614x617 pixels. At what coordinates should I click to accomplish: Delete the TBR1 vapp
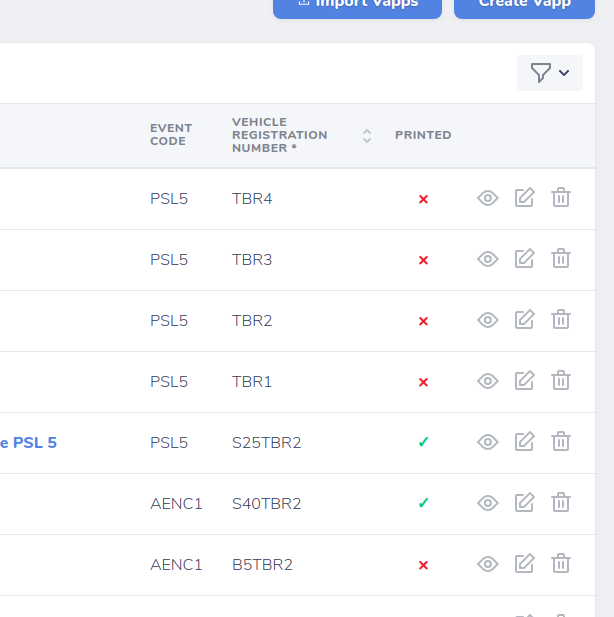pos(560,380)
